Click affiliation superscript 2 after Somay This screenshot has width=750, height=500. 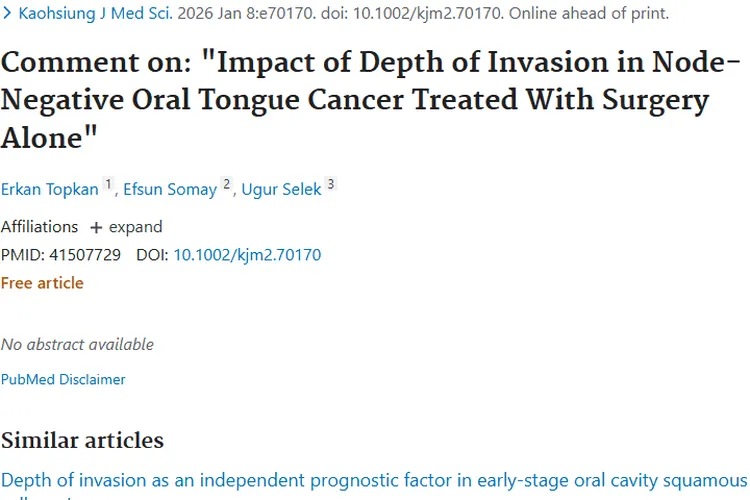pos(227,185)
